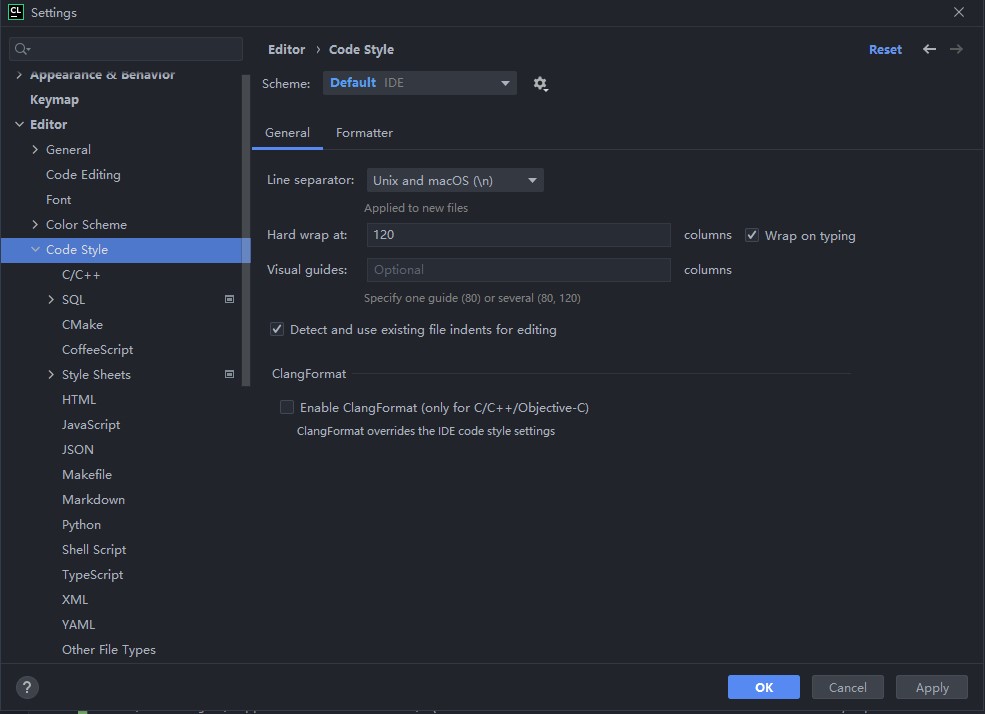Click the CLion logo icon in title bar
Screen dimensions: 985x714
click(16, 12)
